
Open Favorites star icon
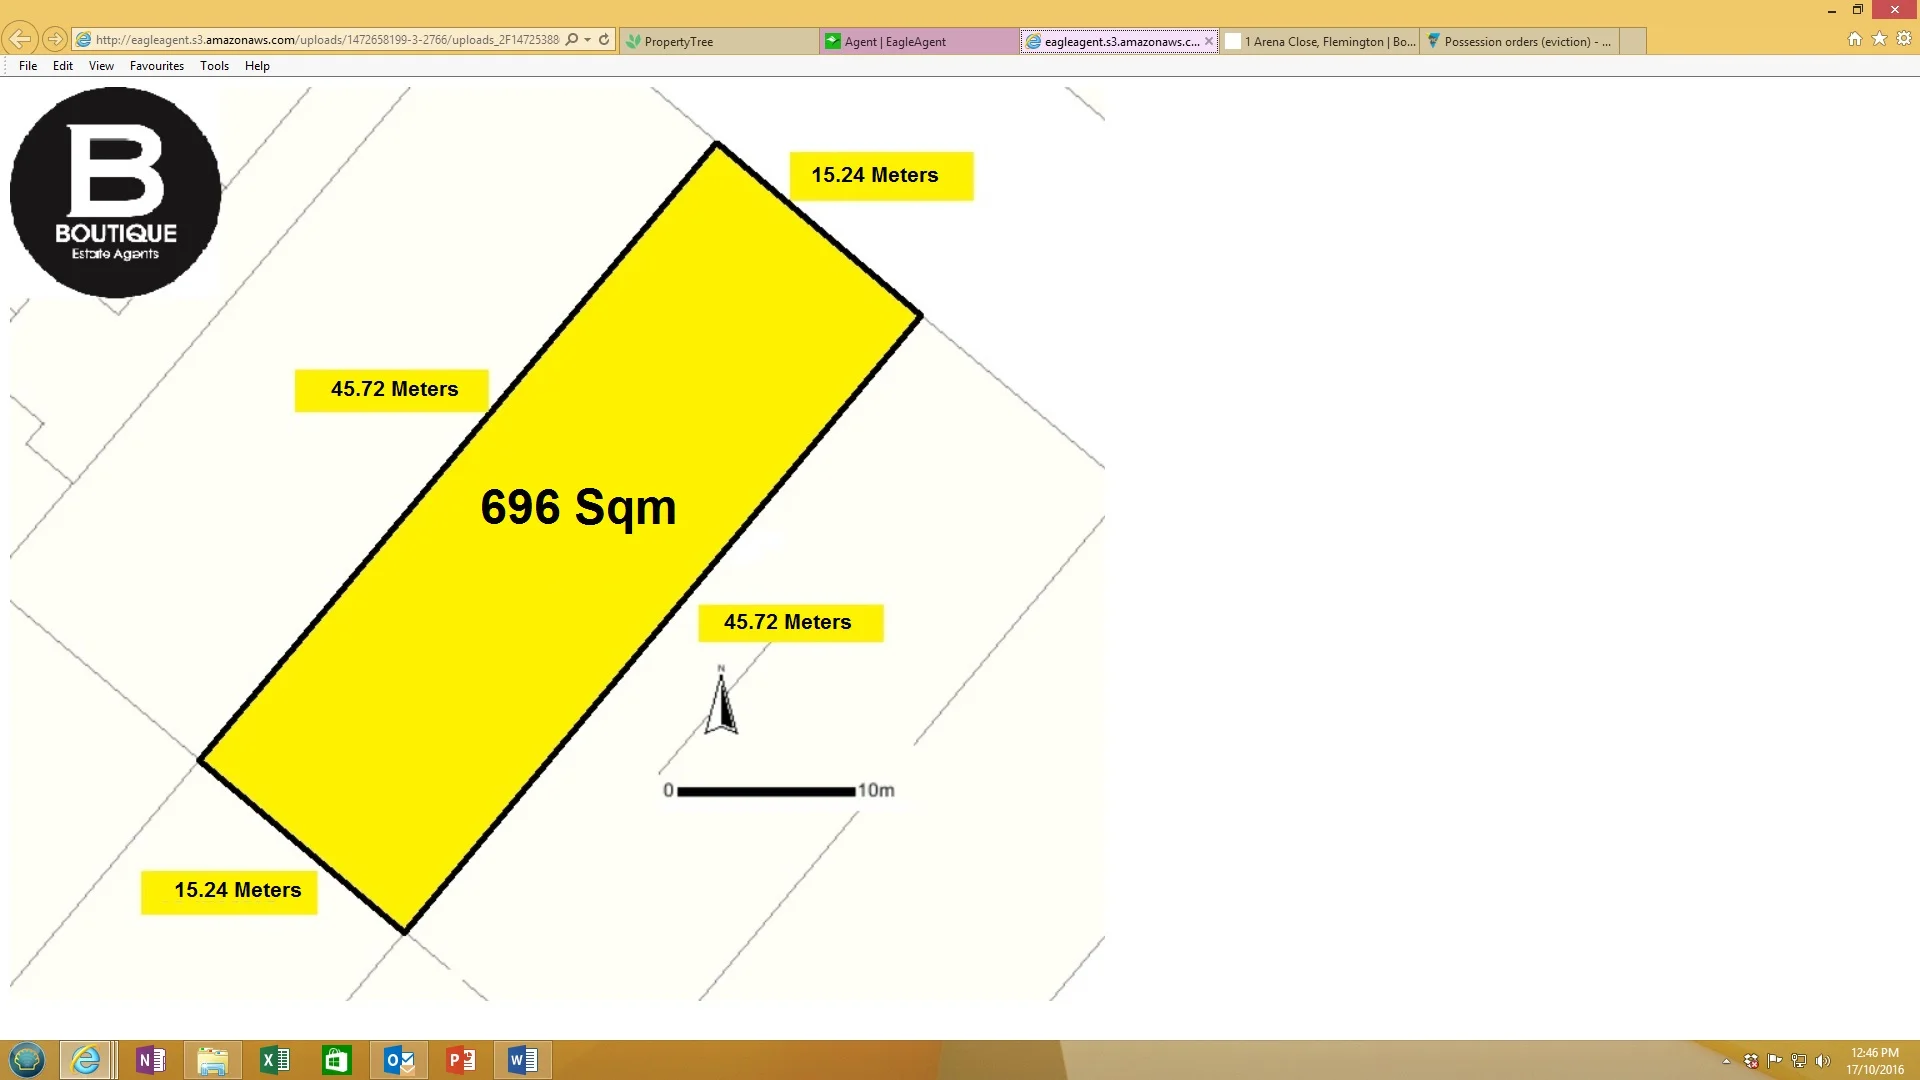pyautogui.click(x=1879, y=39)
